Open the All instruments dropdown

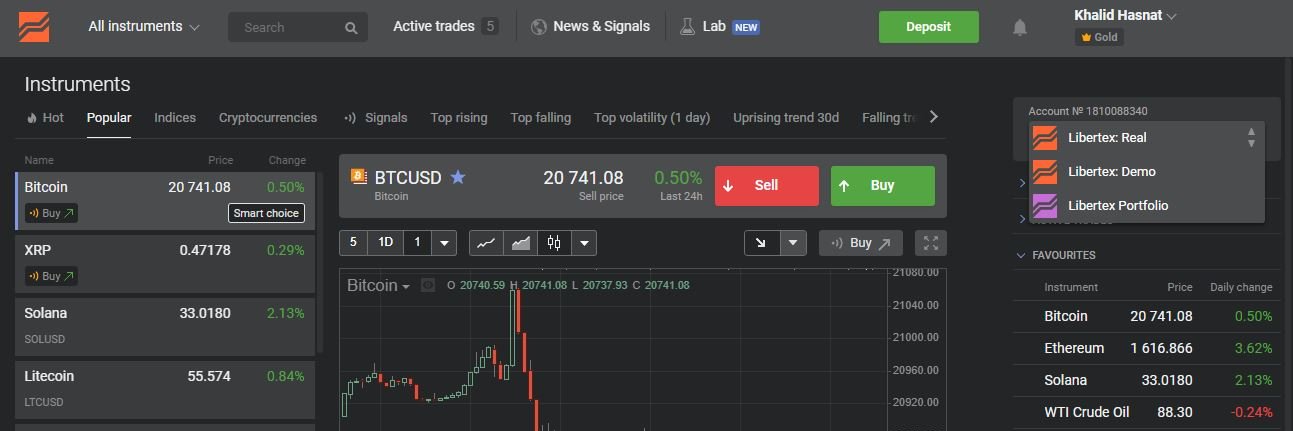coord(144,27)
